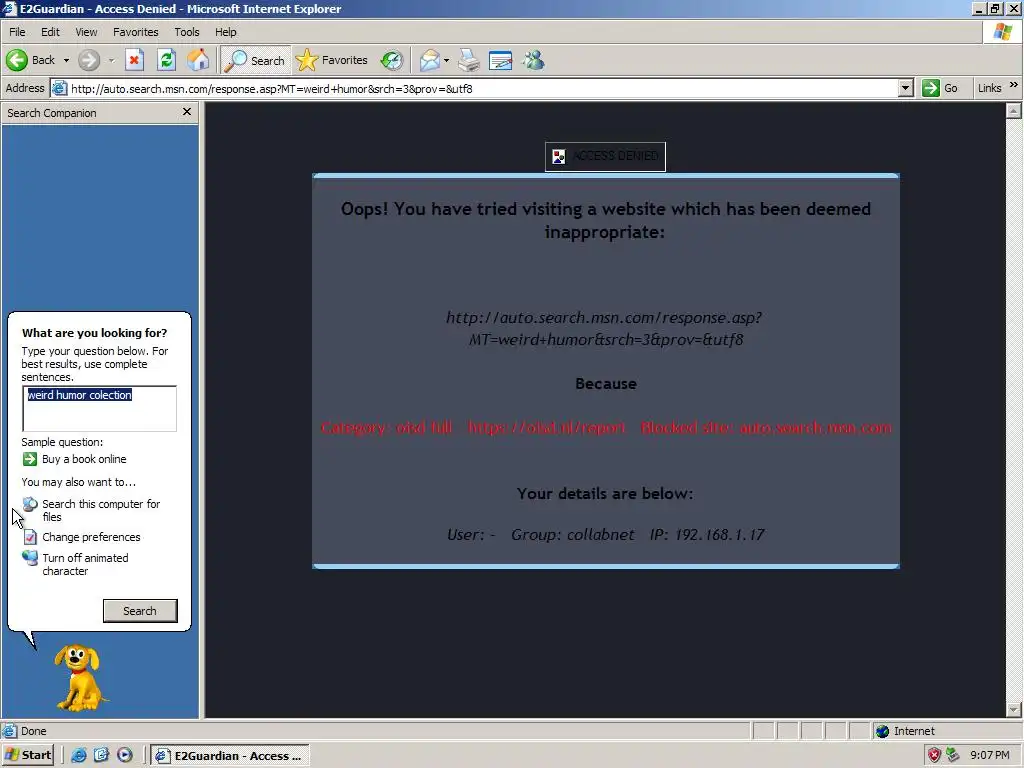Expand the address bar dropdown
The height and width of the screenshot is (768, 1024).
point(905,88)
